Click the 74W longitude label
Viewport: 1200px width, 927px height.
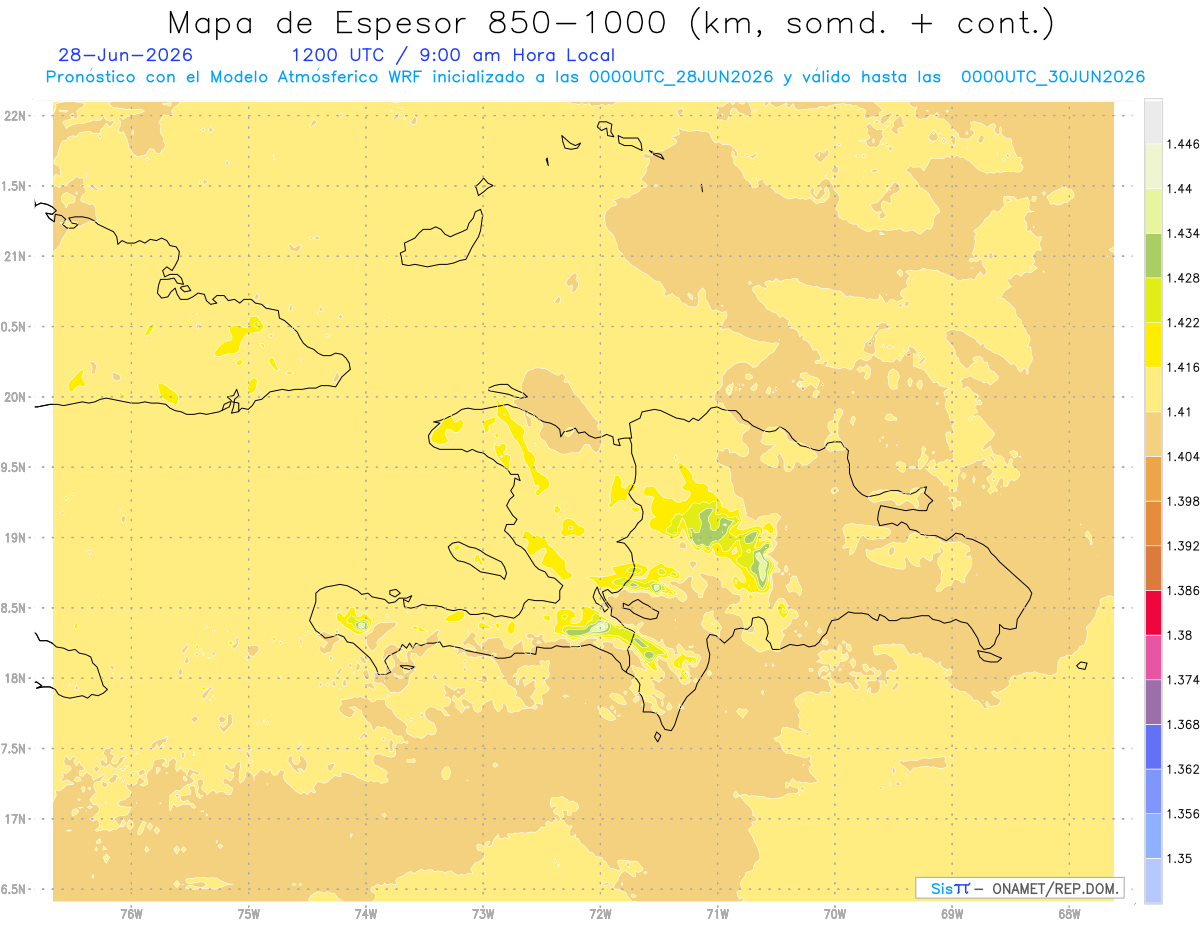tap(366, 915)
